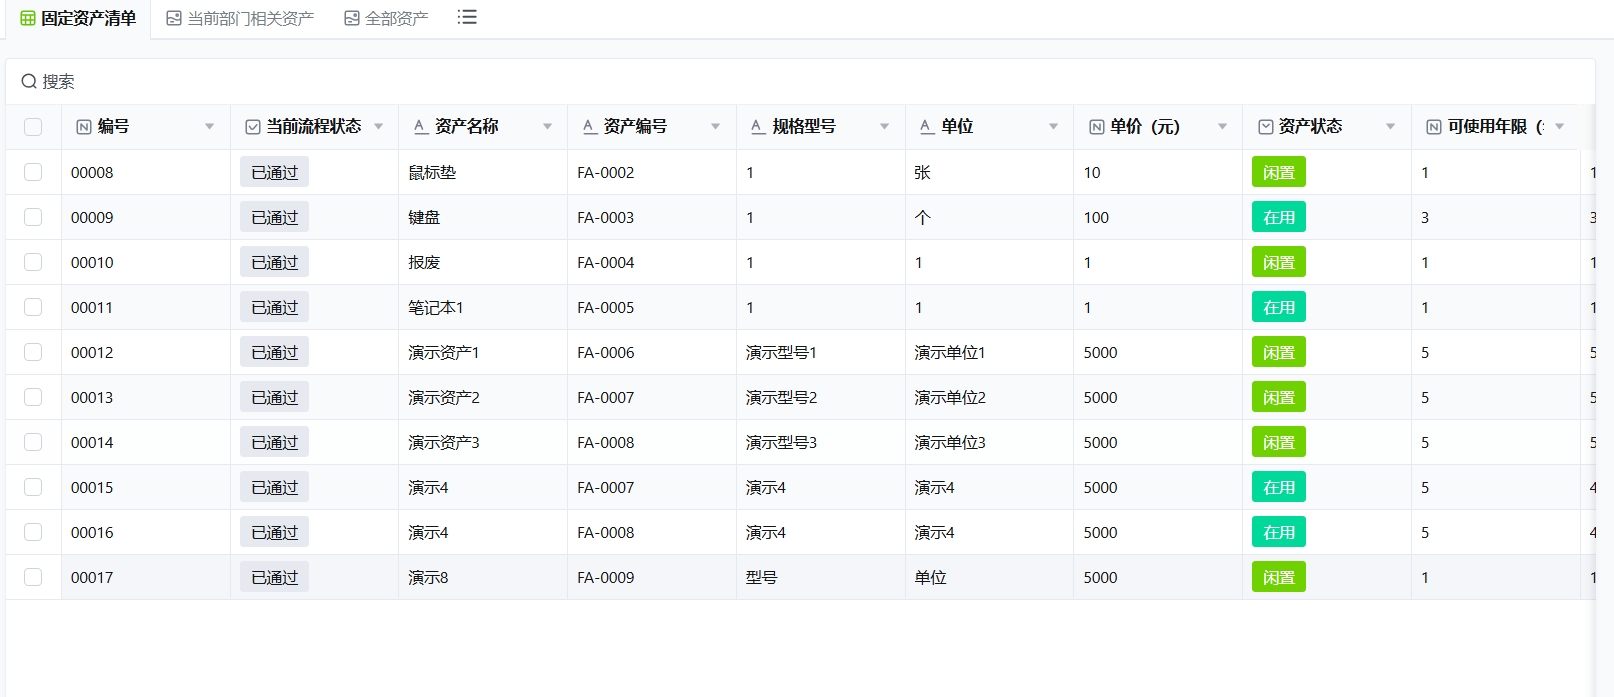Switch to the 全部资产 tab

[x=386, y=18]
